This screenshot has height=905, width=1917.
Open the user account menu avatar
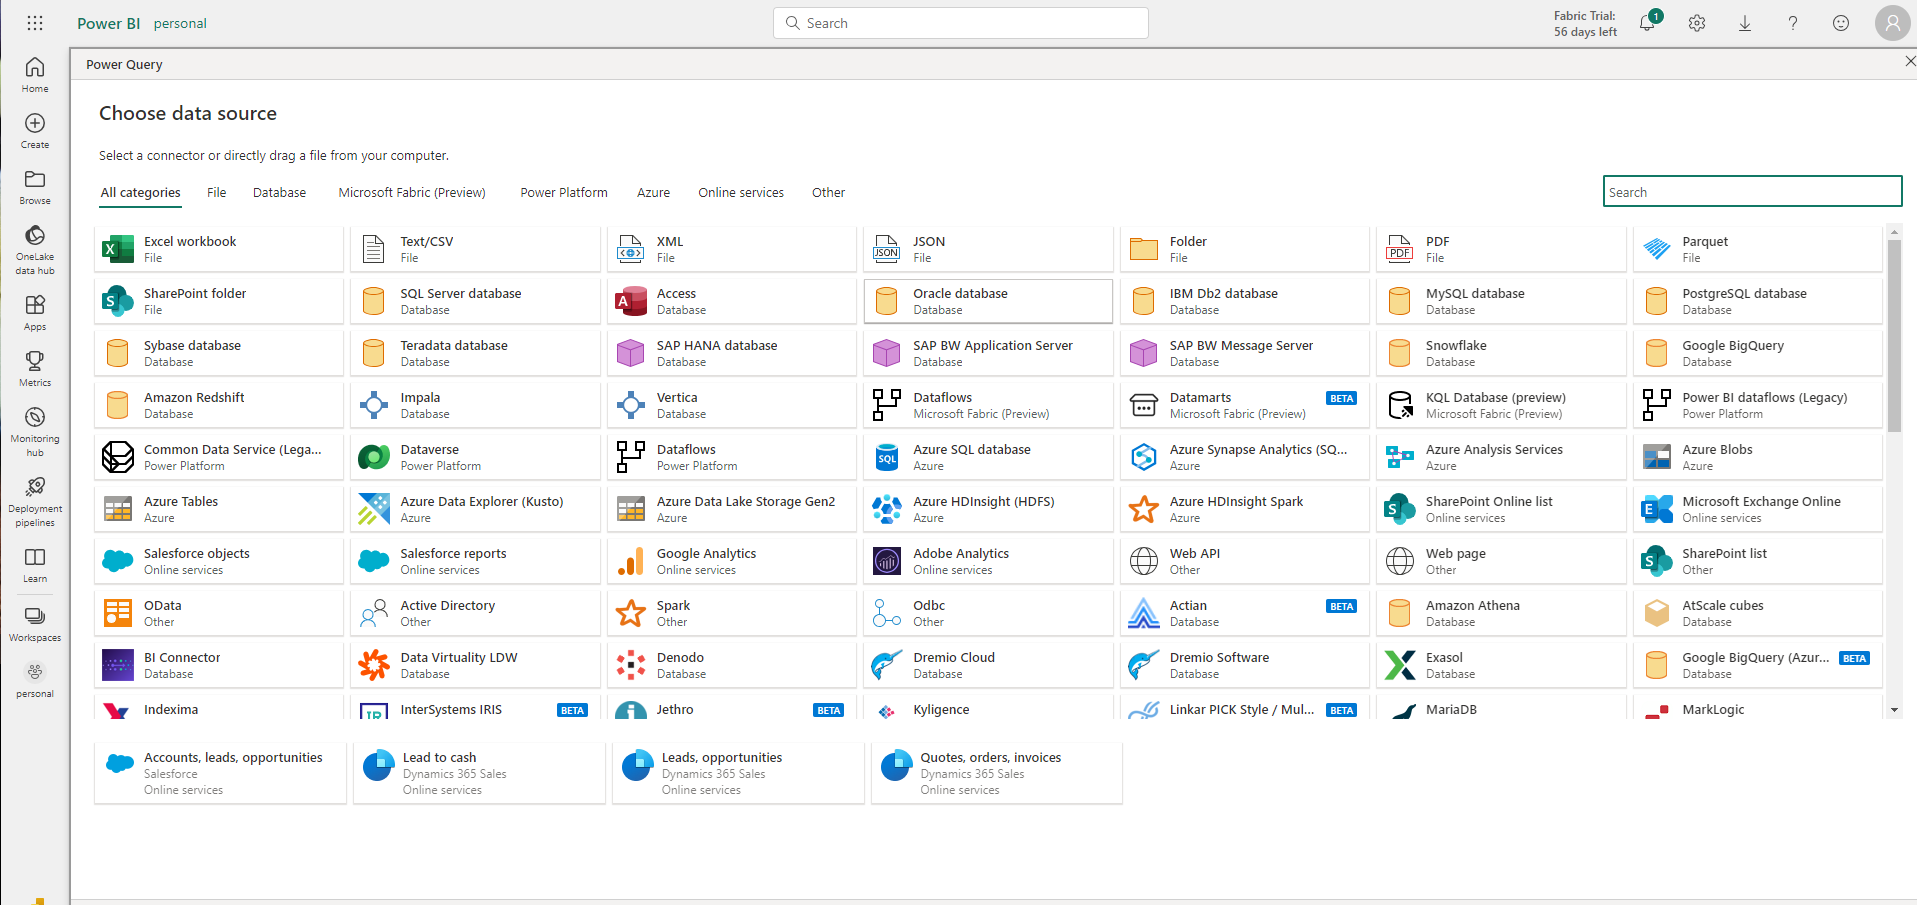1892,23
